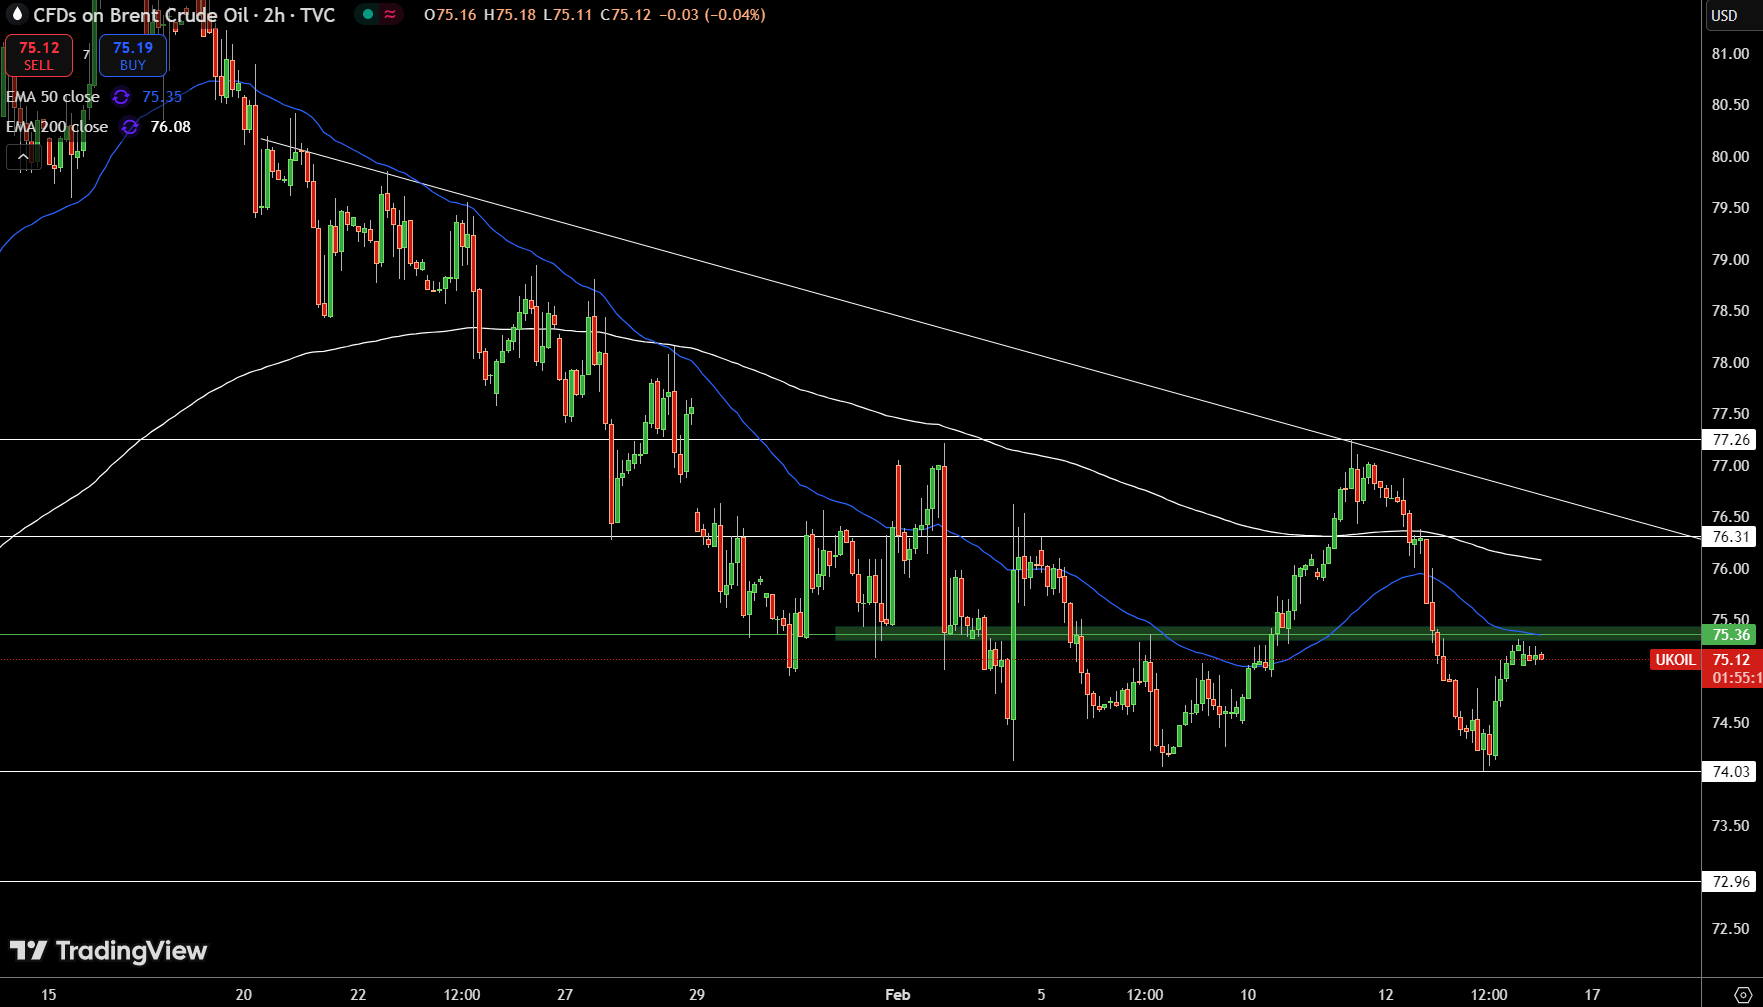The width and height of the screenshot is (1763, 1007).
Task: Click the change value '−0.03 (−0.04%)'
Action: [x=712, y=15]
